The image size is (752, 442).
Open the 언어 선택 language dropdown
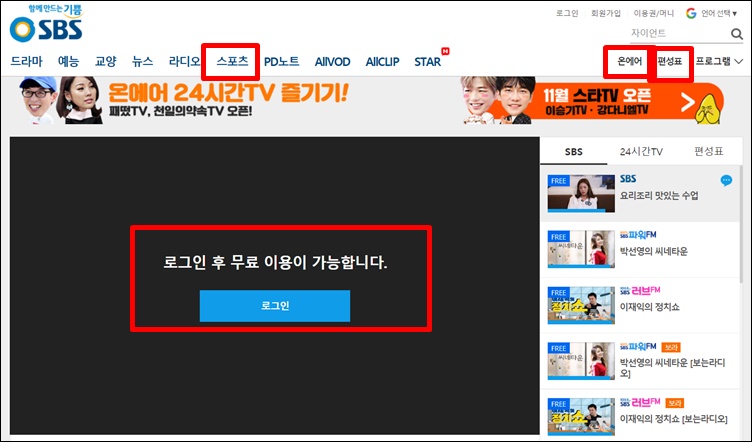point(719,13)
